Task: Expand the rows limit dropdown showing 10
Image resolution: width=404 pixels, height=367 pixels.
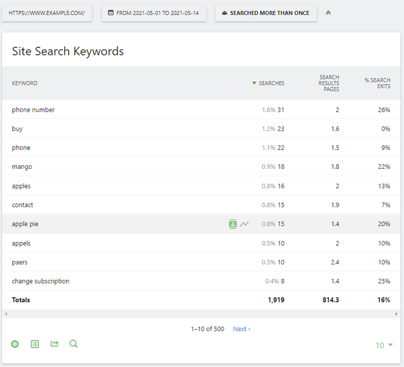Action: coord(384,345)
